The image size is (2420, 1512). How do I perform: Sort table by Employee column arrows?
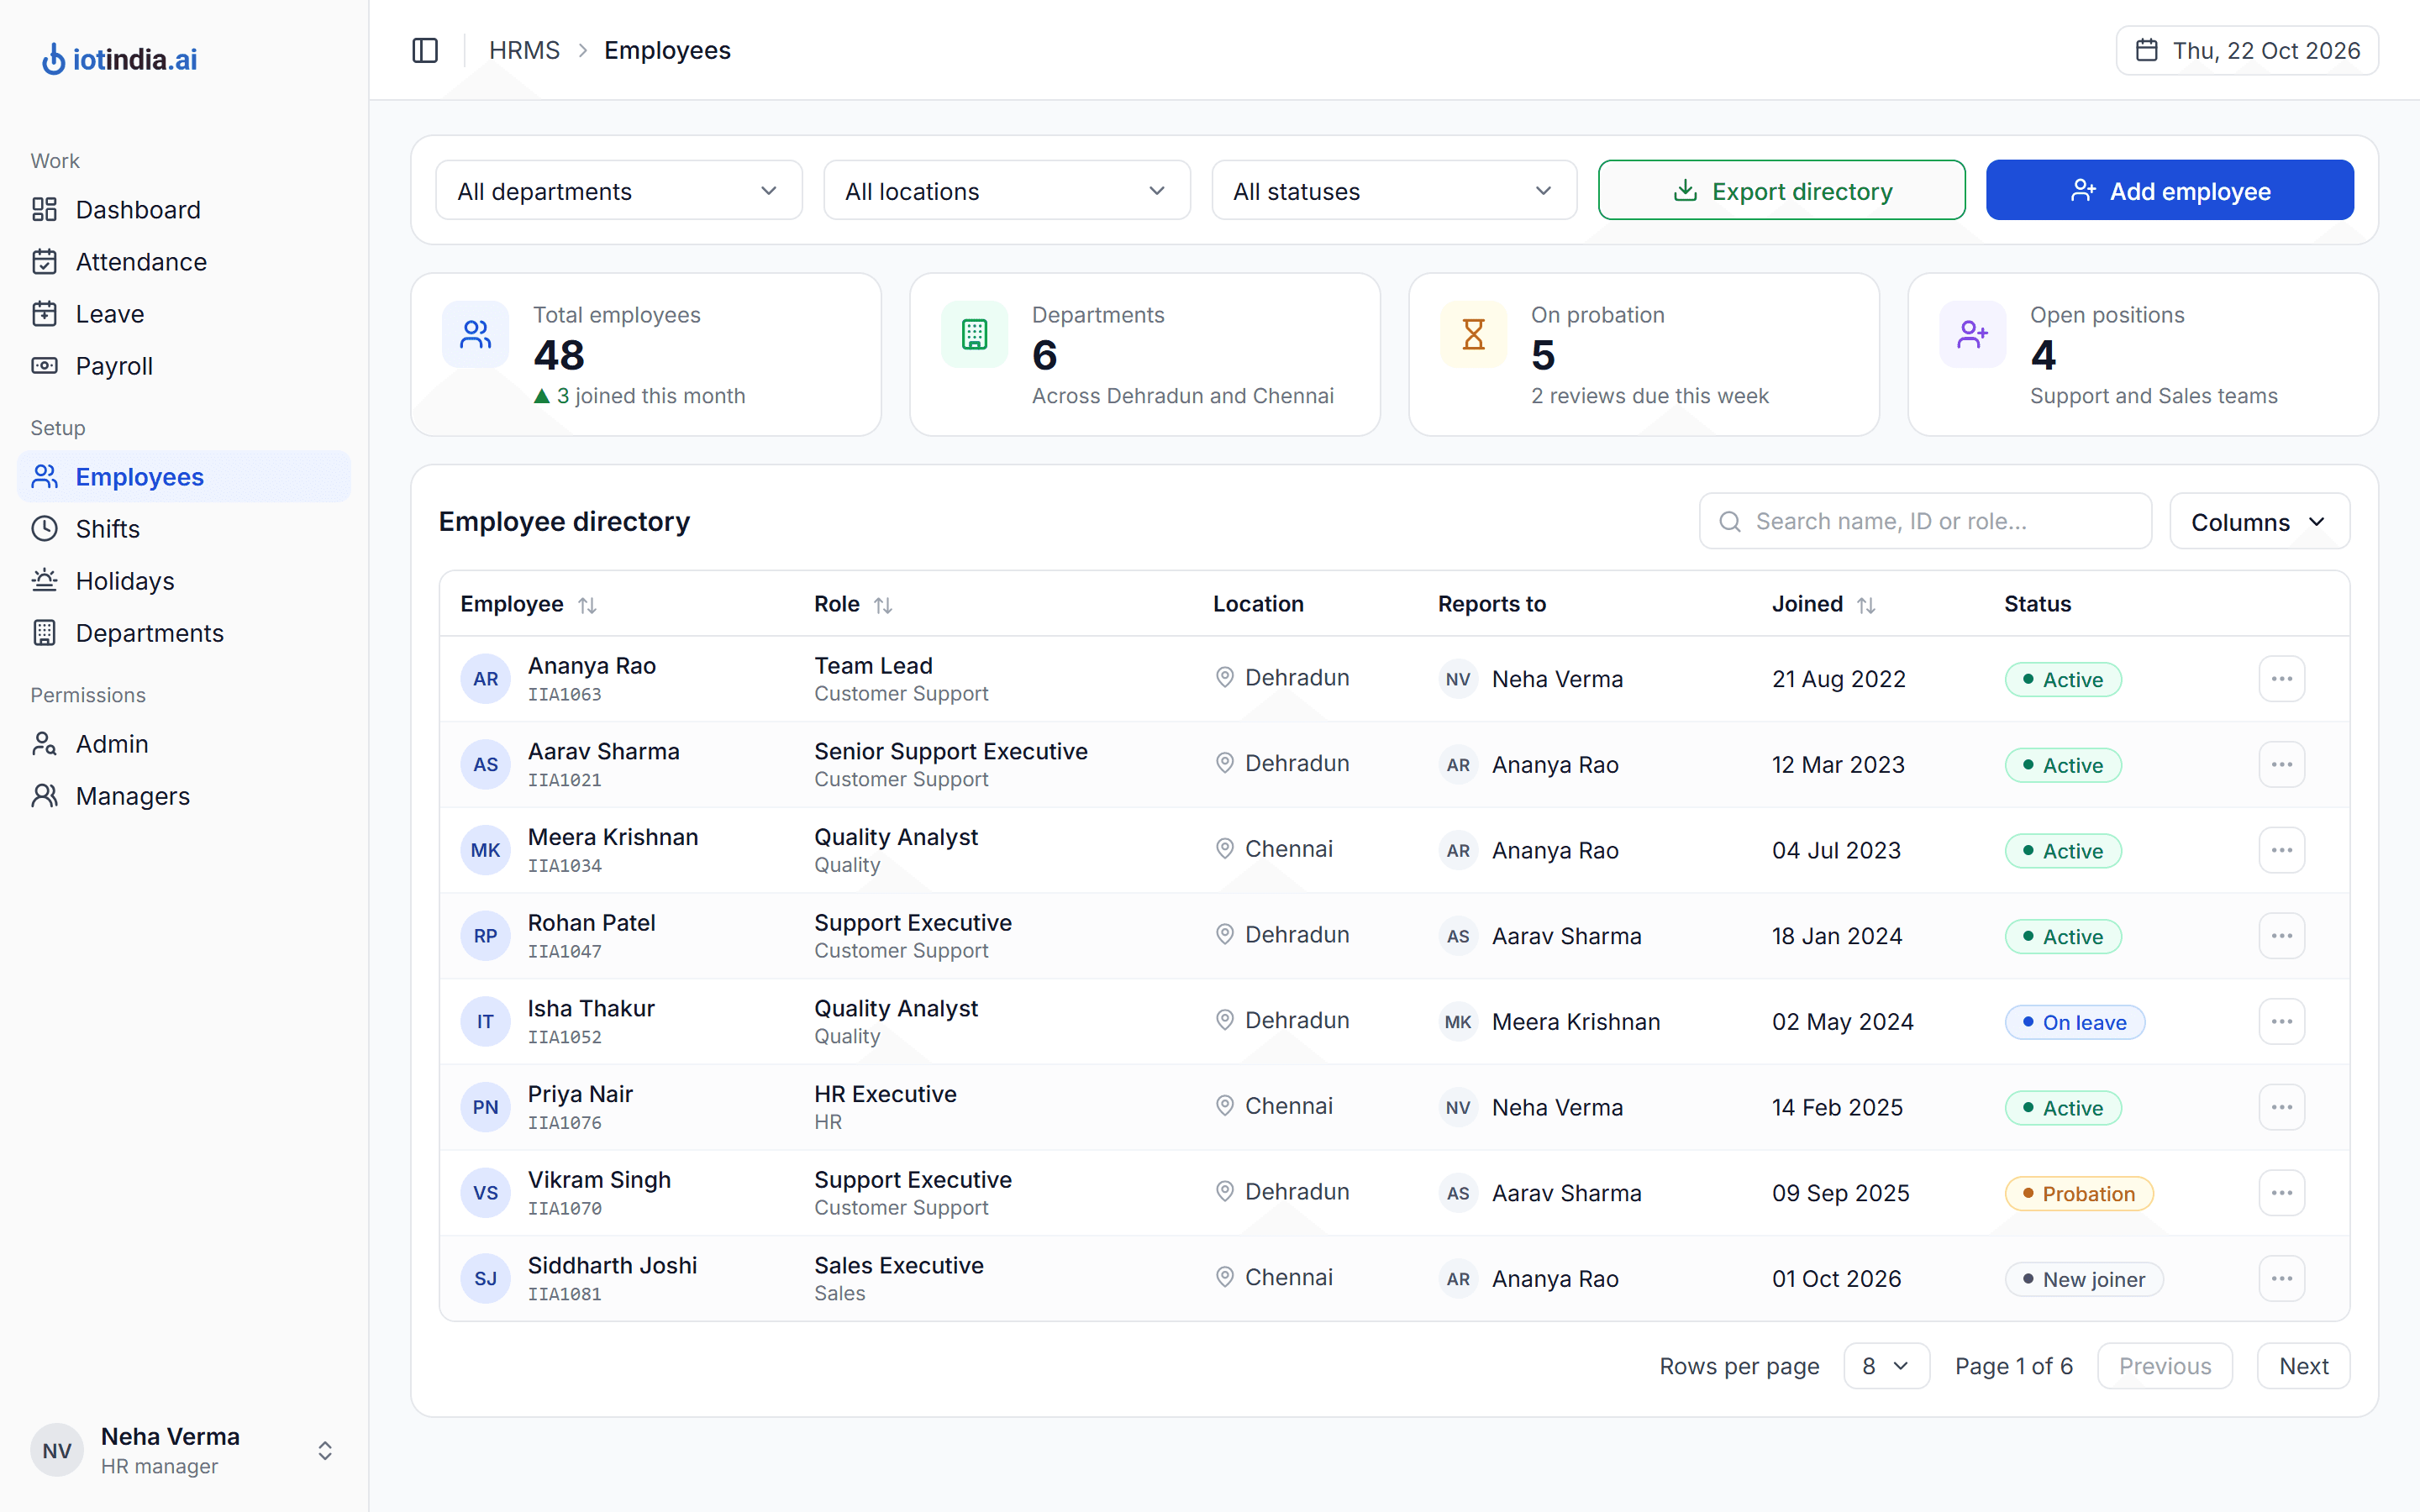[x=587, y=605]
